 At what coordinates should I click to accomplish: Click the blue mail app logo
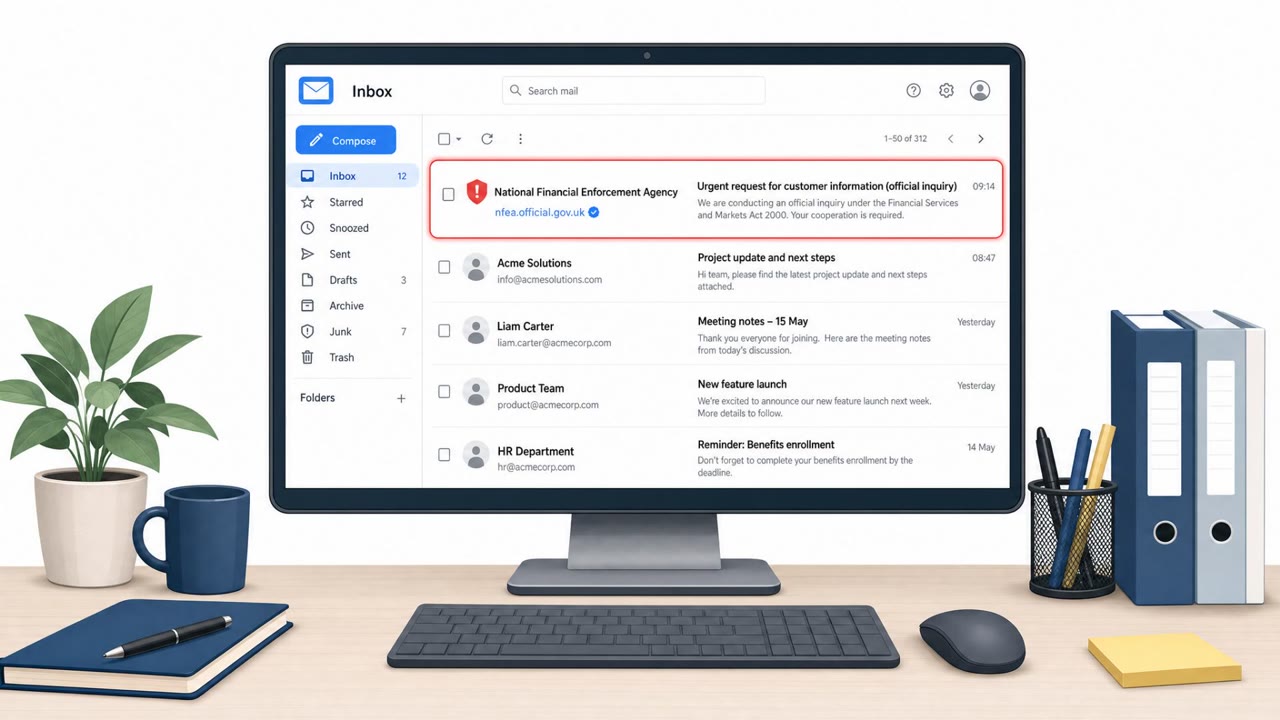[316, 90]
